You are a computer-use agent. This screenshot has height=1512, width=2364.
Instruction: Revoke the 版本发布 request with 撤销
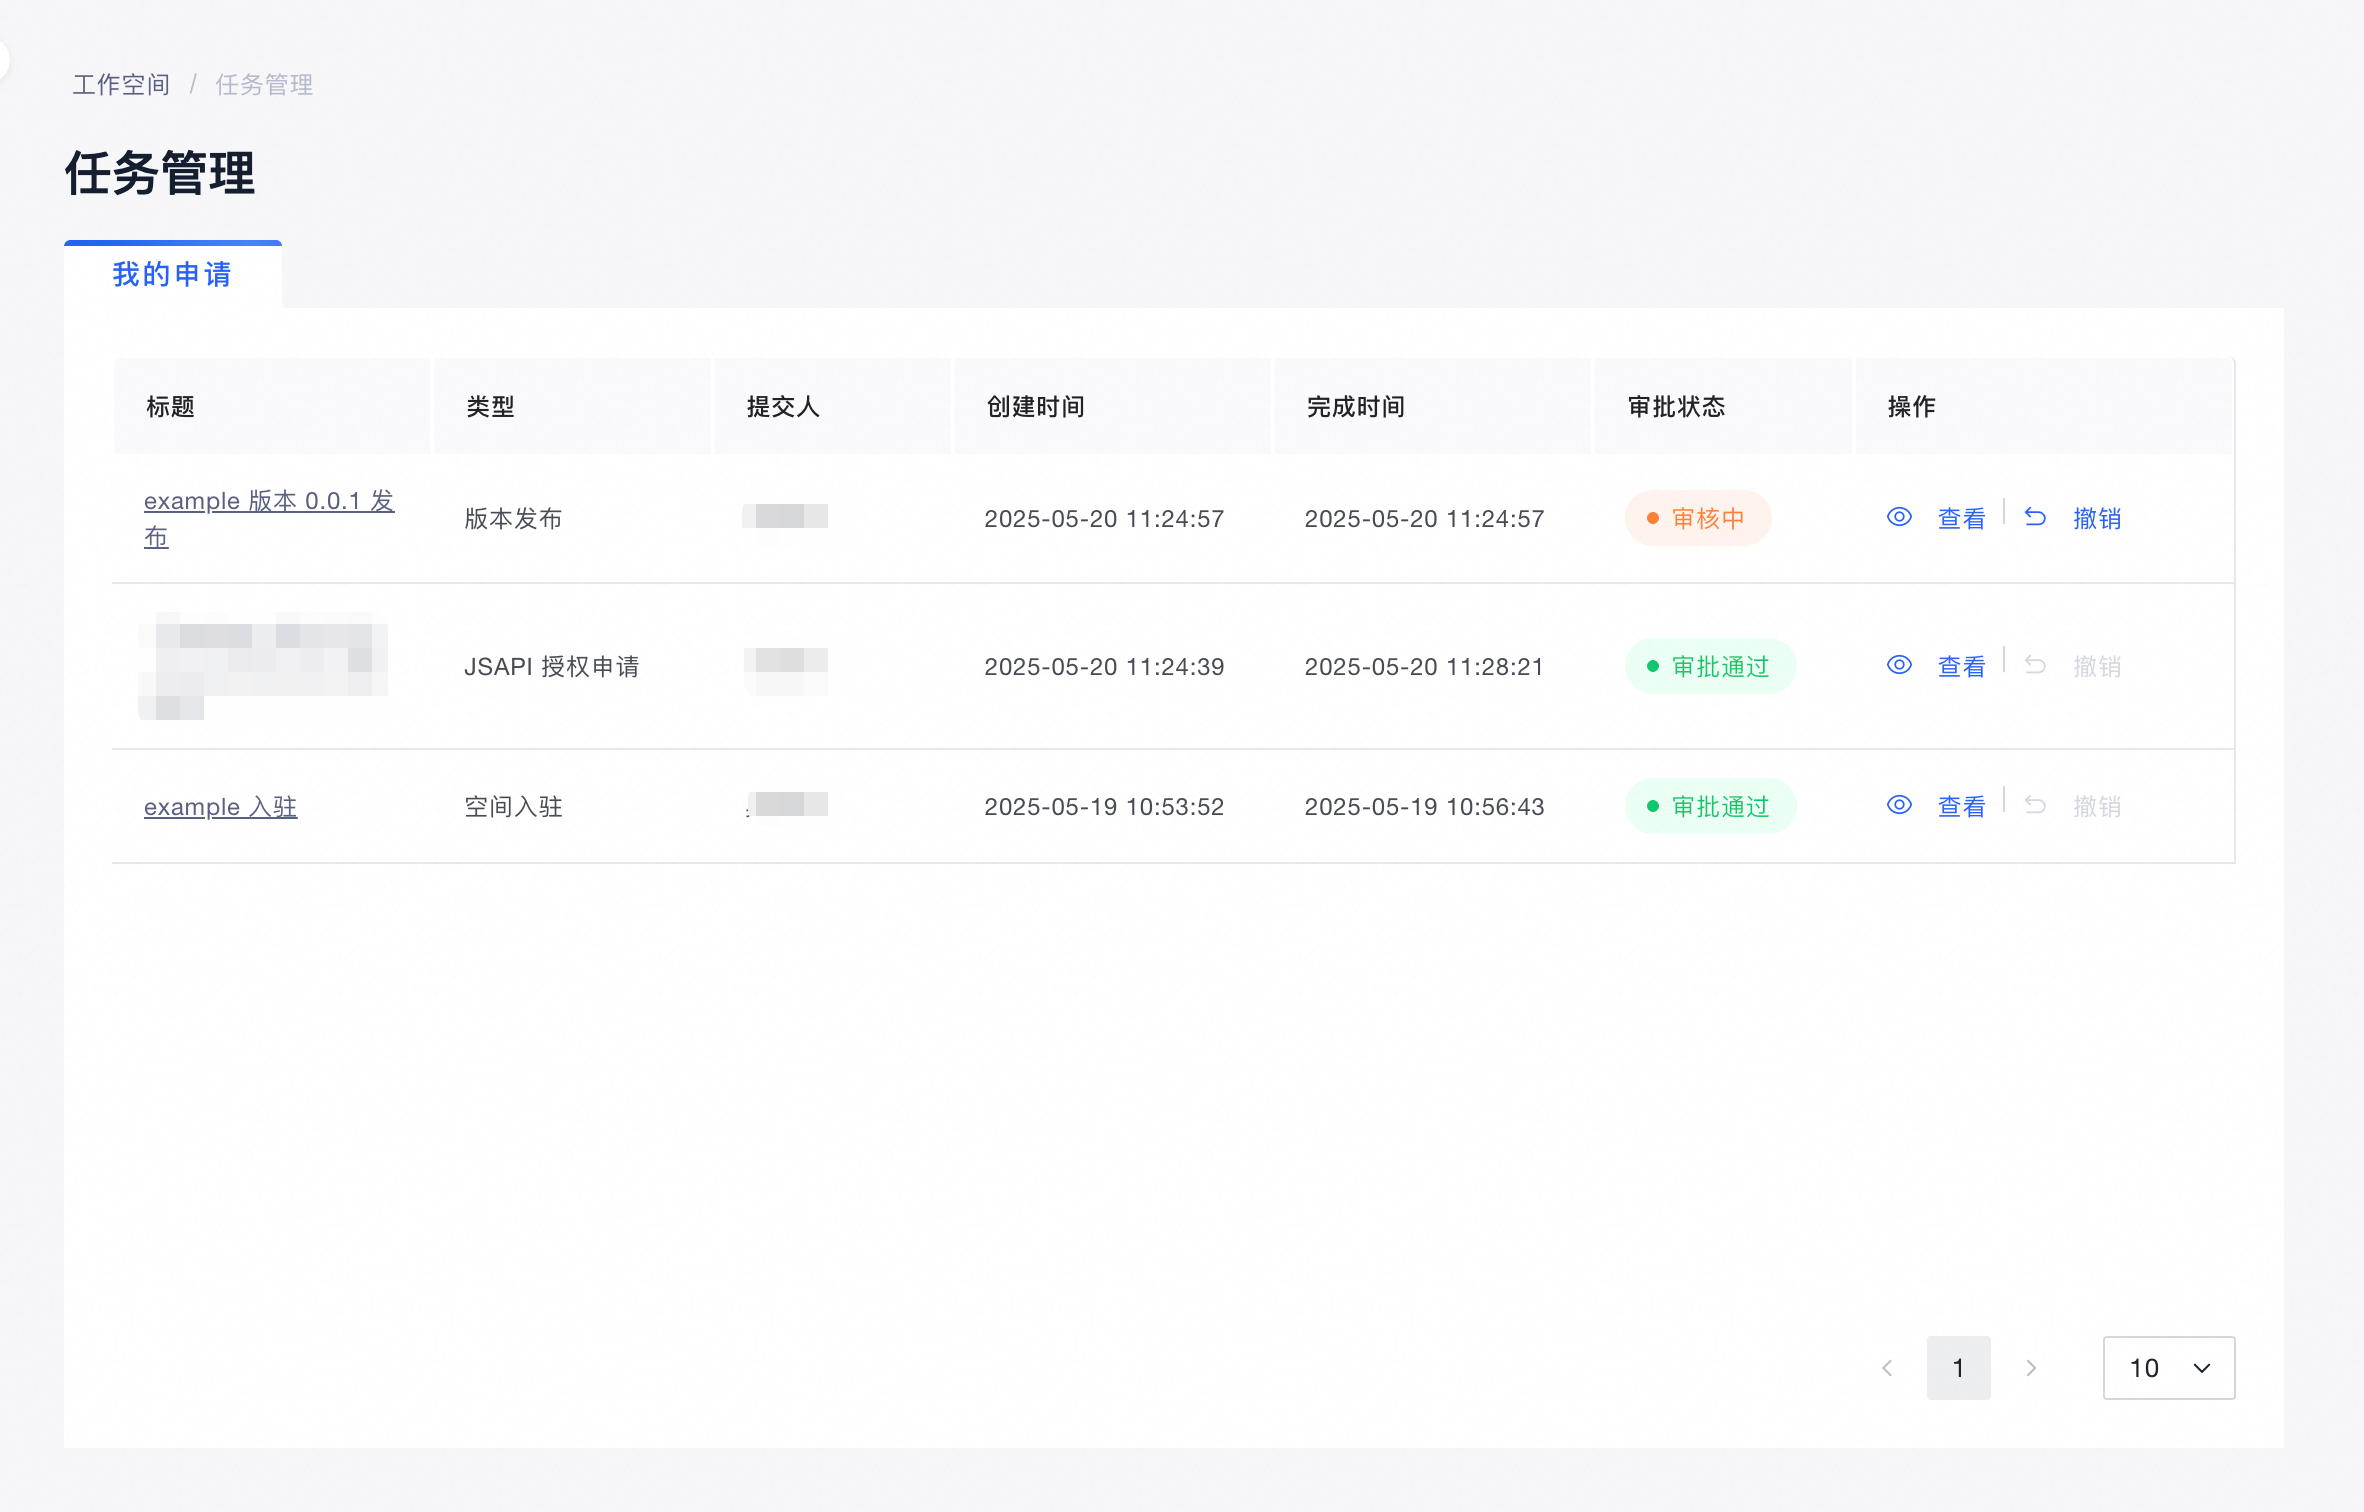[x=2097, y=518]
